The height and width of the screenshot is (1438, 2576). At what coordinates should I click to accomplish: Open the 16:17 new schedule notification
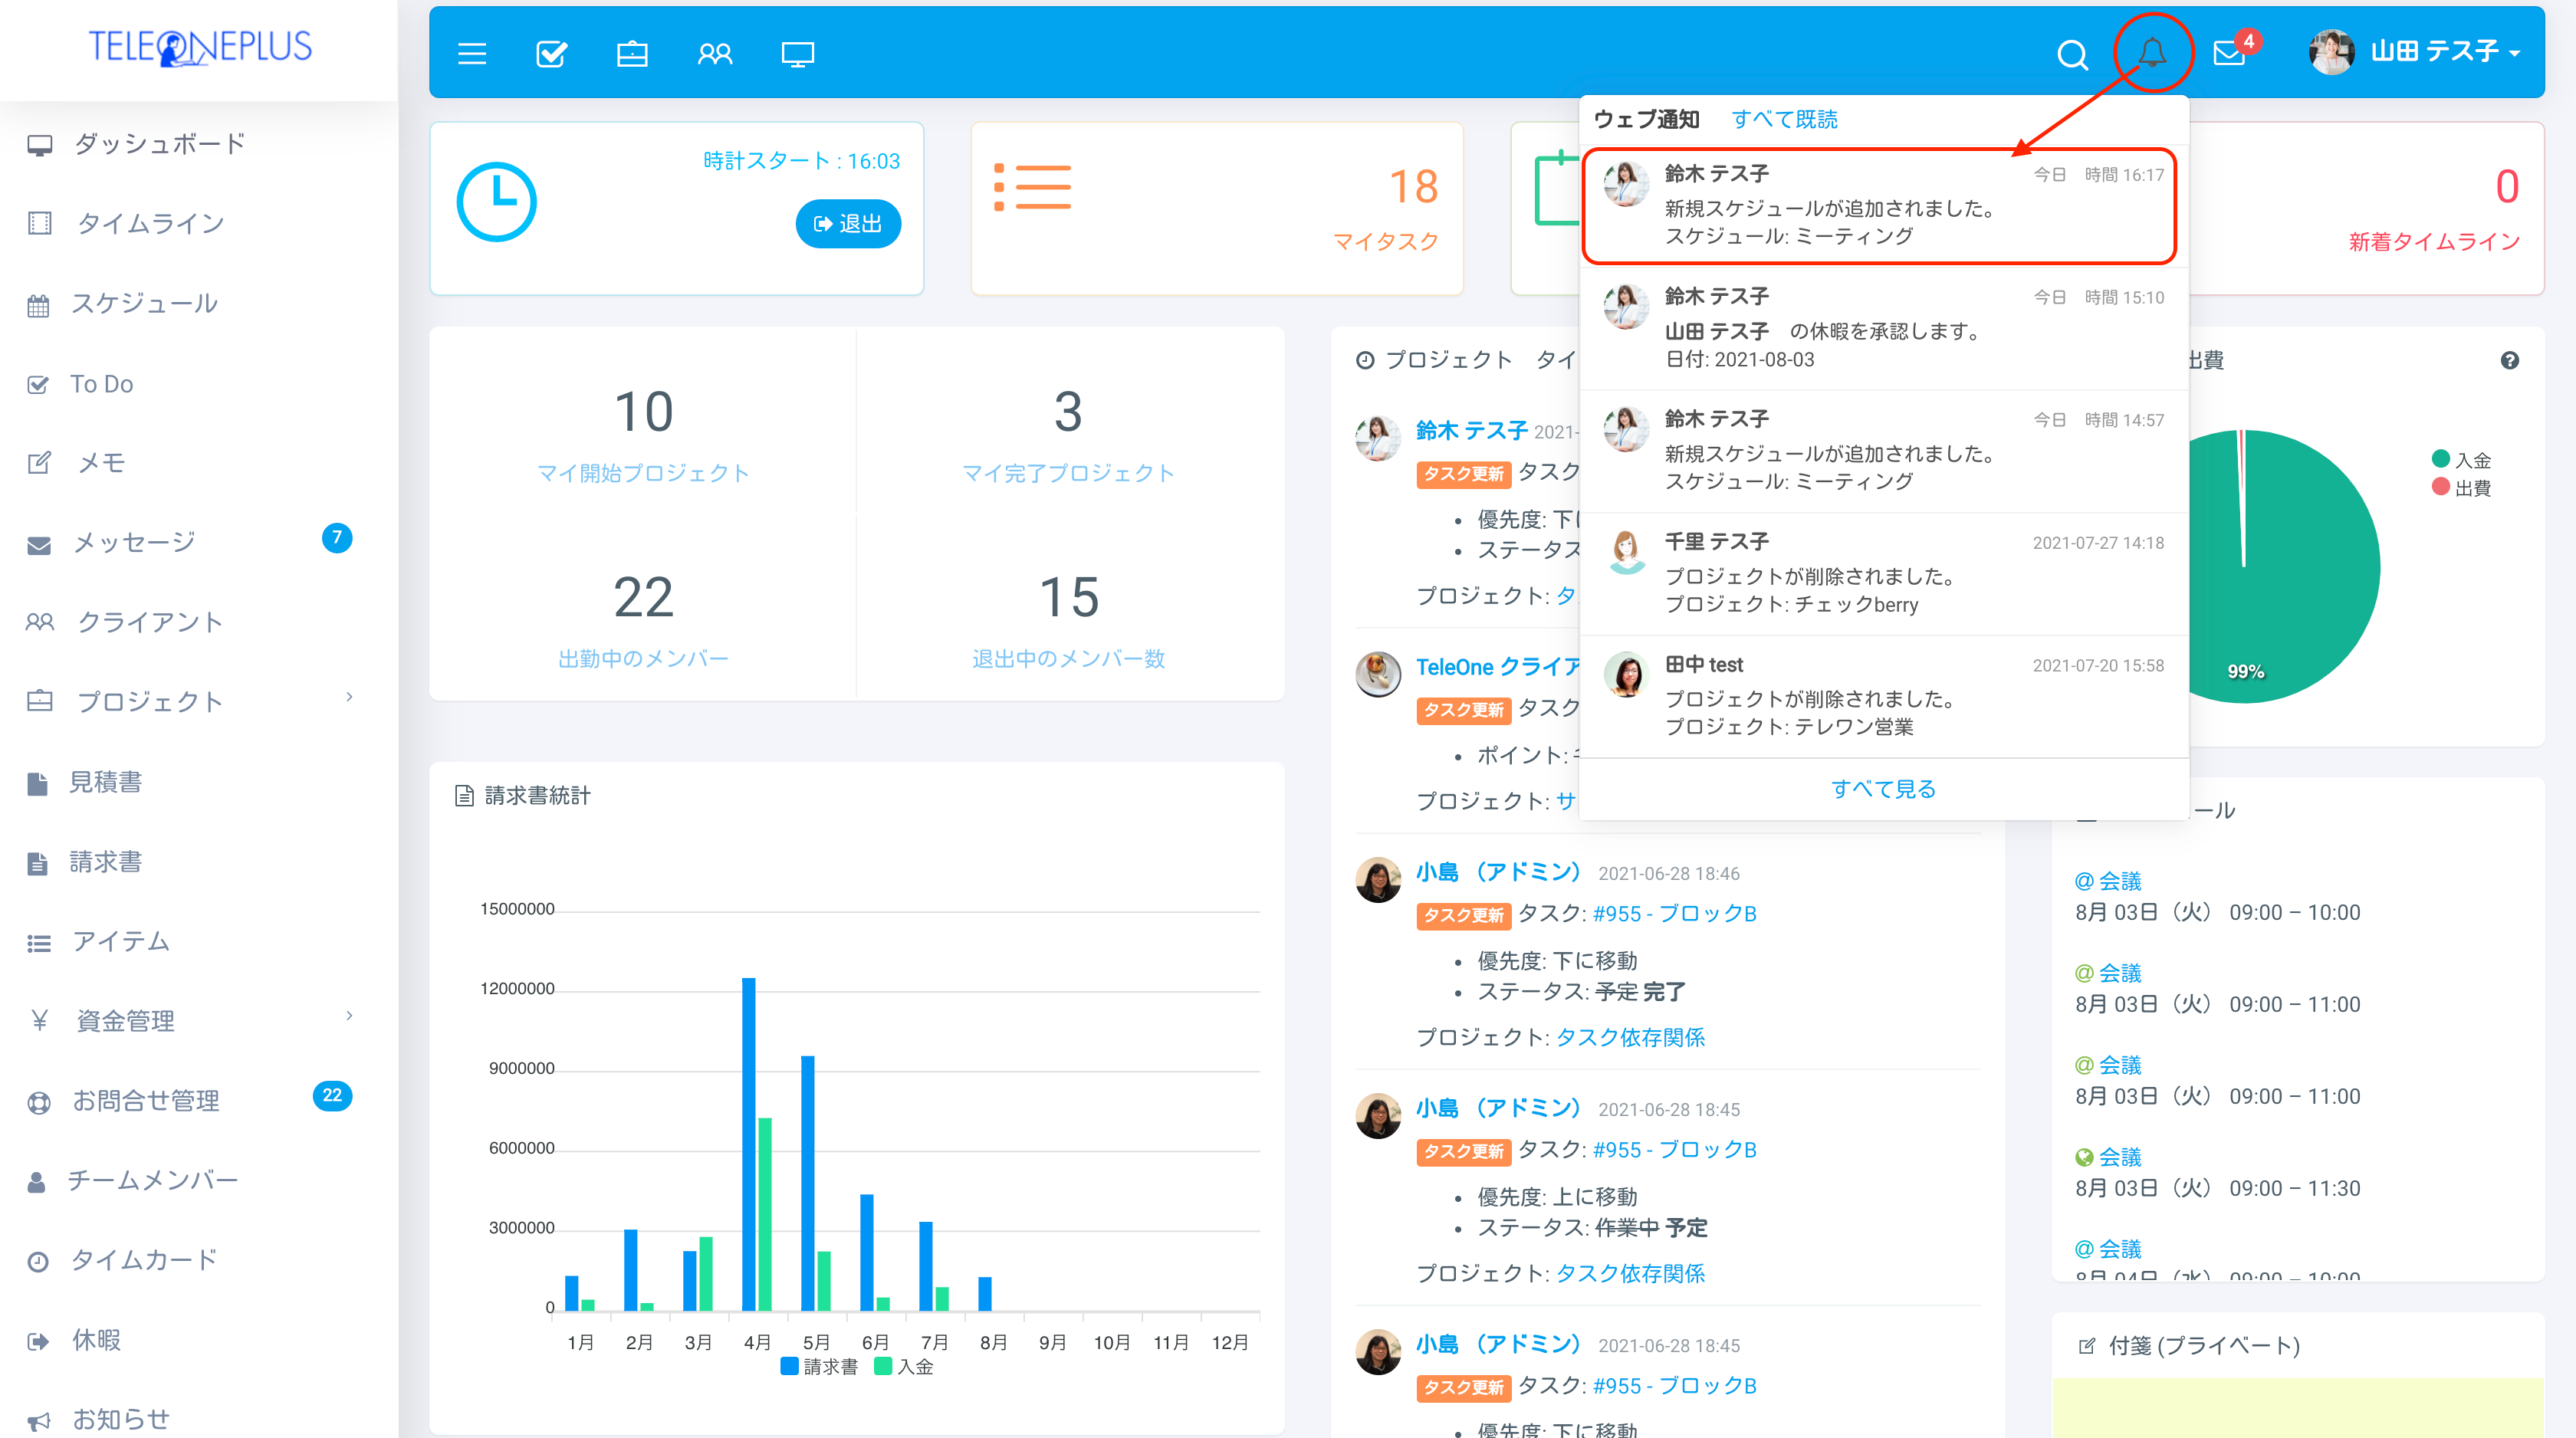[1883, 206]
